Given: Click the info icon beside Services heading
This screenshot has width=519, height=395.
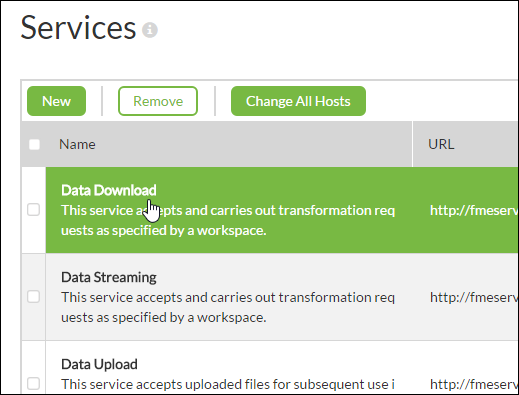Looking at the screenshot, I should tap(150, 30).
